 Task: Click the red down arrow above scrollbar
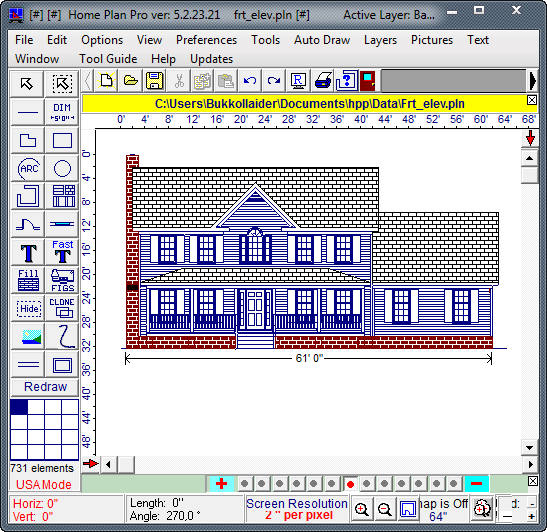pos(530,138)
